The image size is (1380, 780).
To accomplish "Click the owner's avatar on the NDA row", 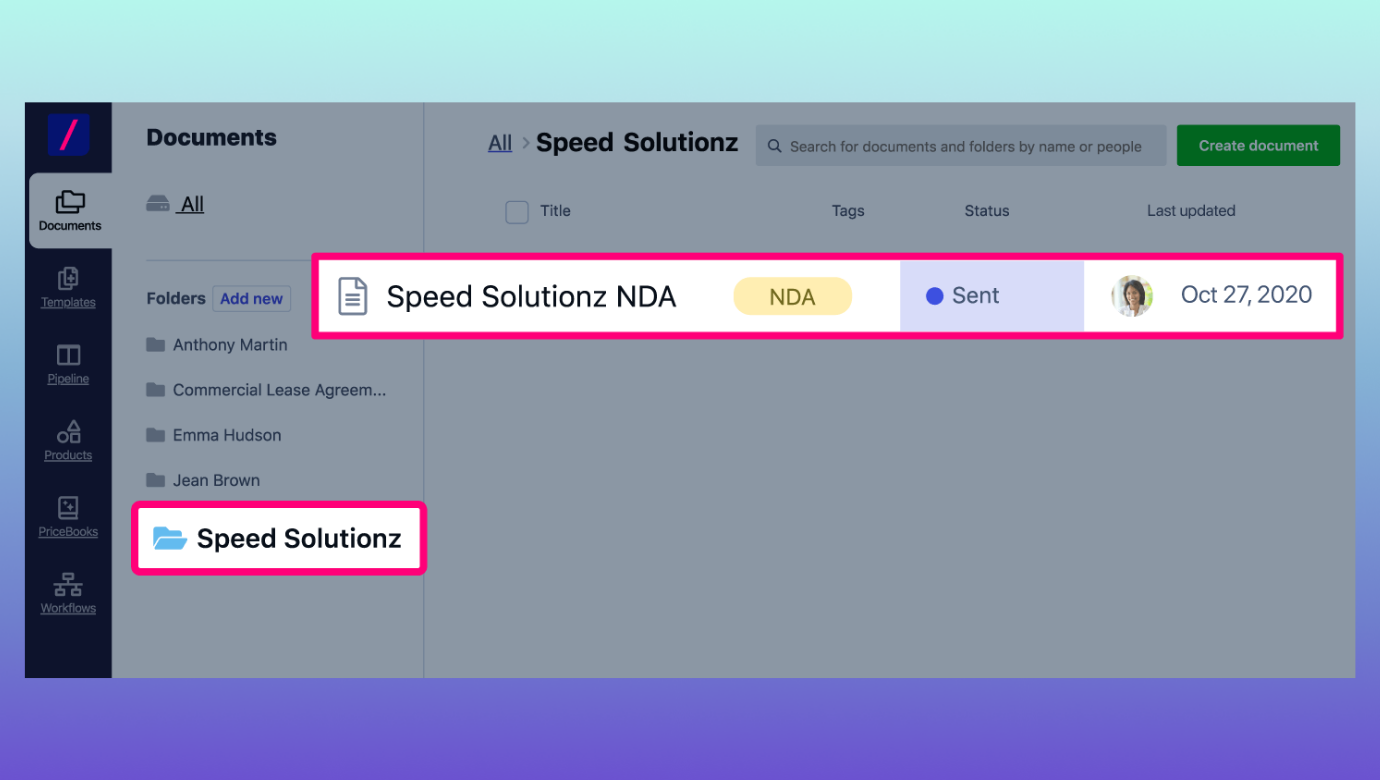I will [1131, 295].
